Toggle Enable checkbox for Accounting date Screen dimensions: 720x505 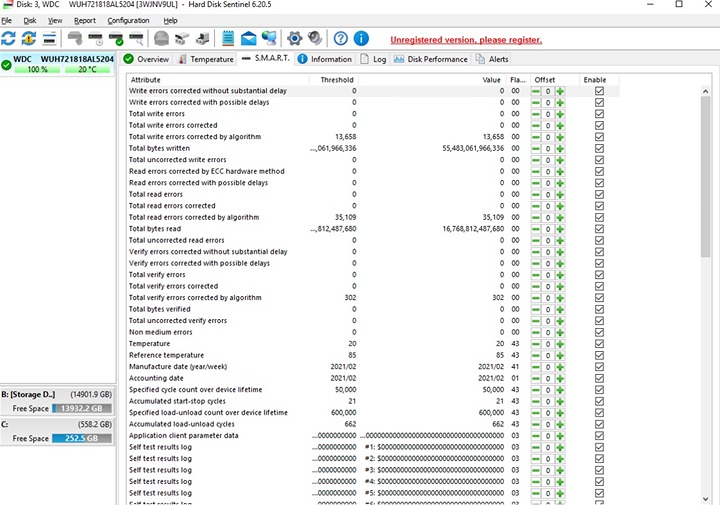pyautogui.click(x=599, y=378)
